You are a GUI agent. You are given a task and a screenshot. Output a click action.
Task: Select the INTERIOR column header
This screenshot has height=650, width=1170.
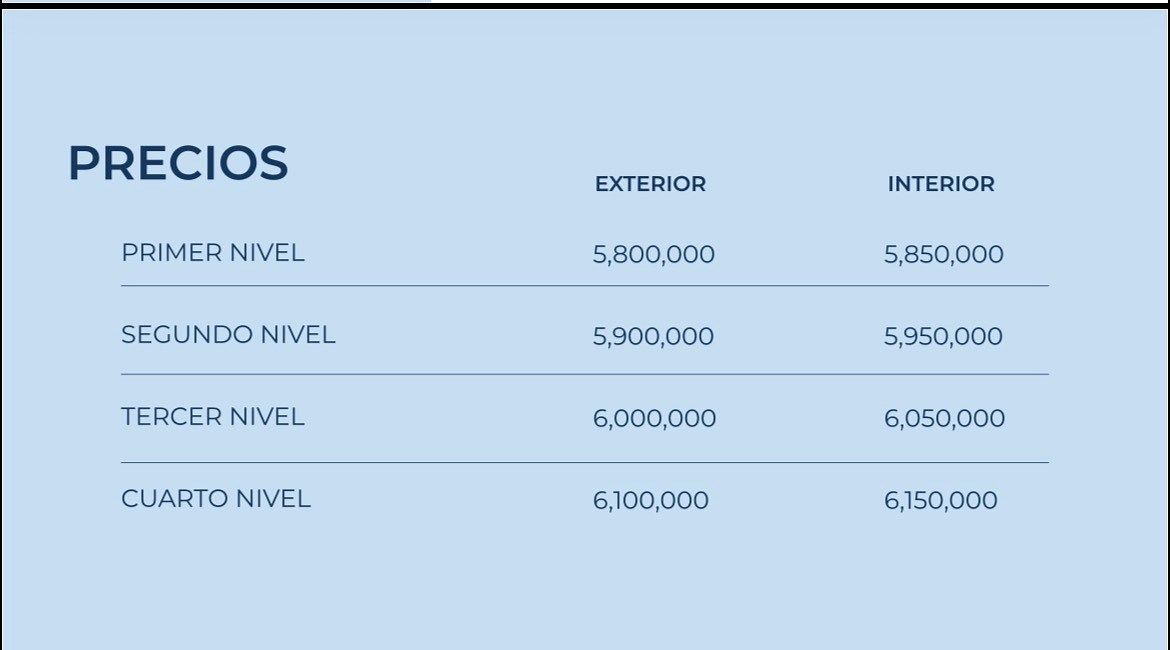[941, 184]
